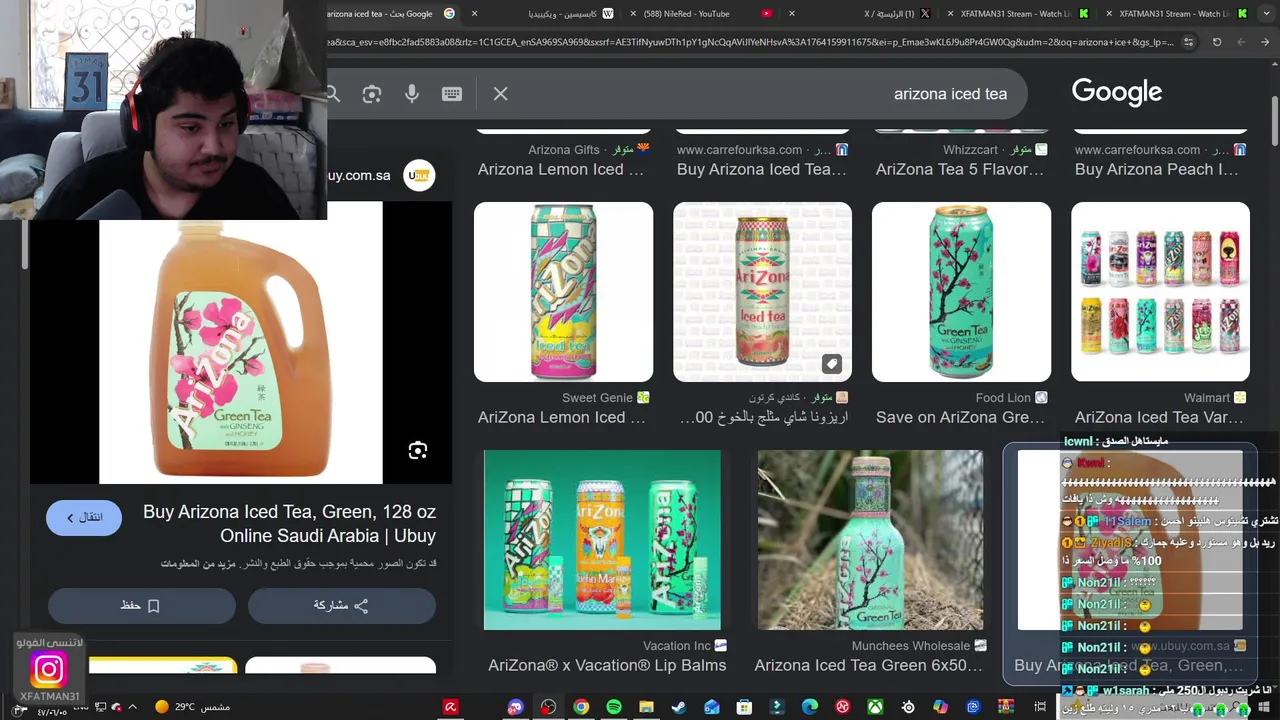
Task: Show hidden system tray icons chevron
Action: 132,707
